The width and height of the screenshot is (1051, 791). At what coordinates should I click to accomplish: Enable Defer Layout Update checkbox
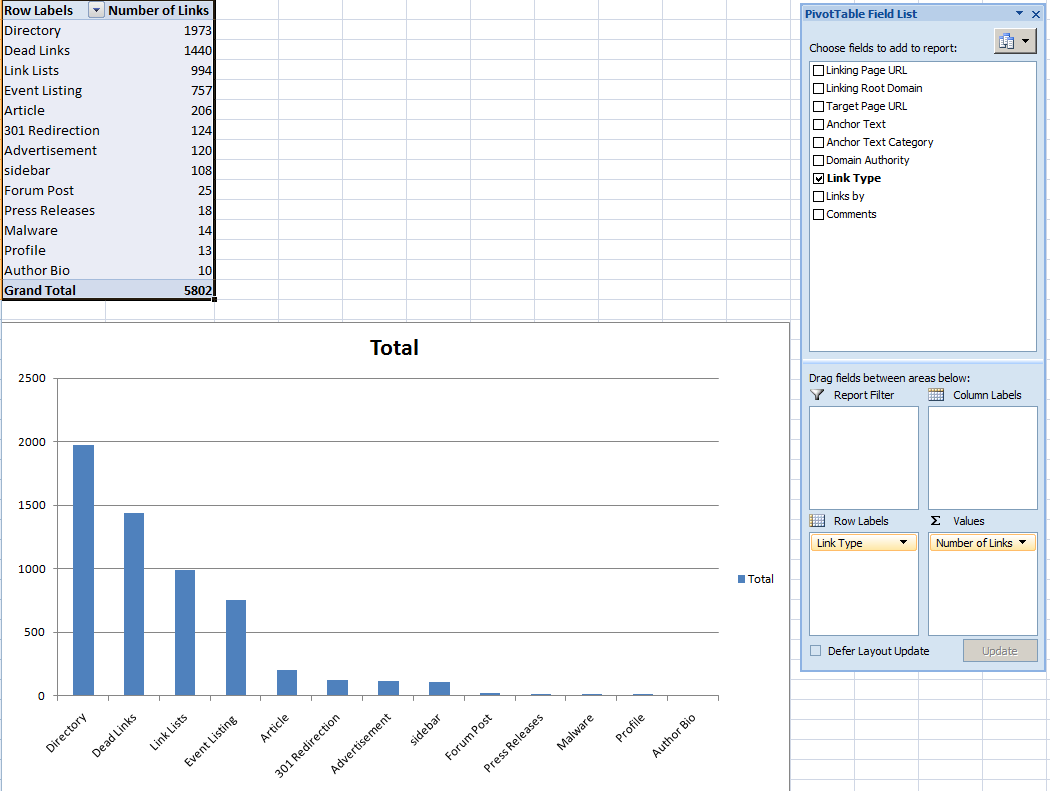click(x=816, y=651)
